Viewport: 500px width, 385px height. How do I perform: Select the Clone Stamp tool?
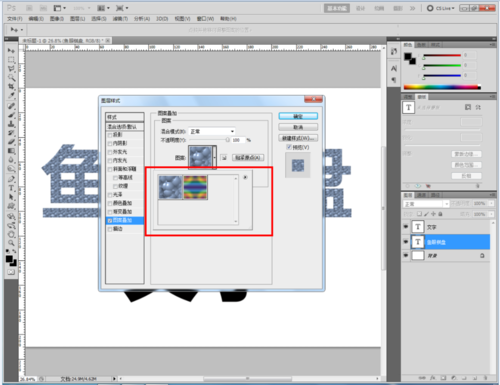11,124
